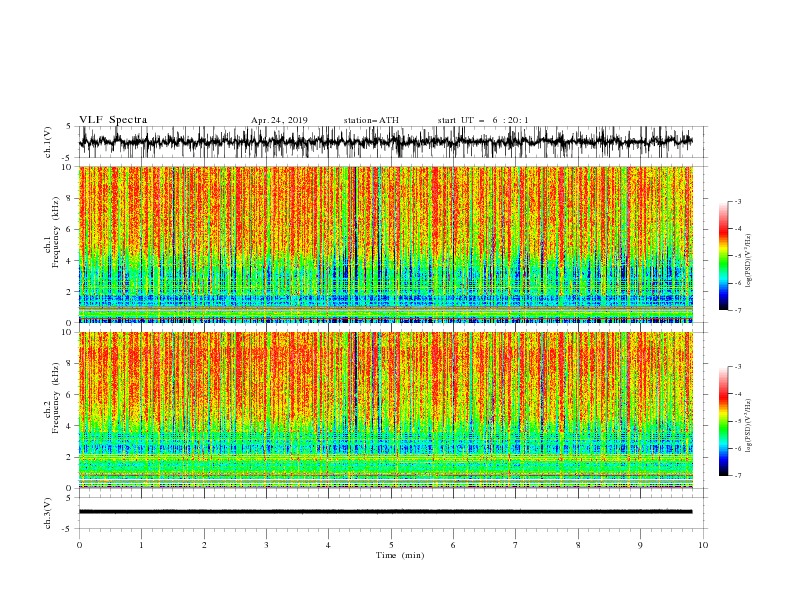Click the '4' kHz tick on ch.2 axis

[x=70, y=426]
